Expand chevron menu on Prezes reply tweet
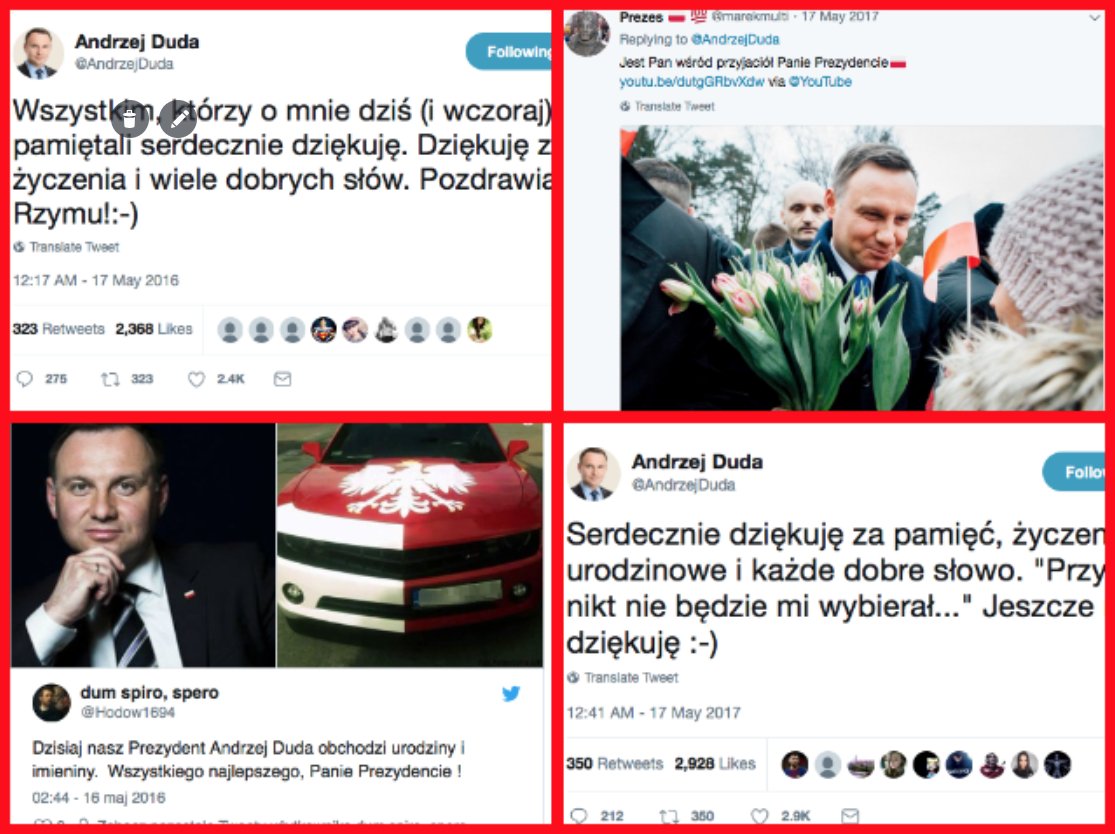Screen dimensions: 1115x834 [1094, 18]
